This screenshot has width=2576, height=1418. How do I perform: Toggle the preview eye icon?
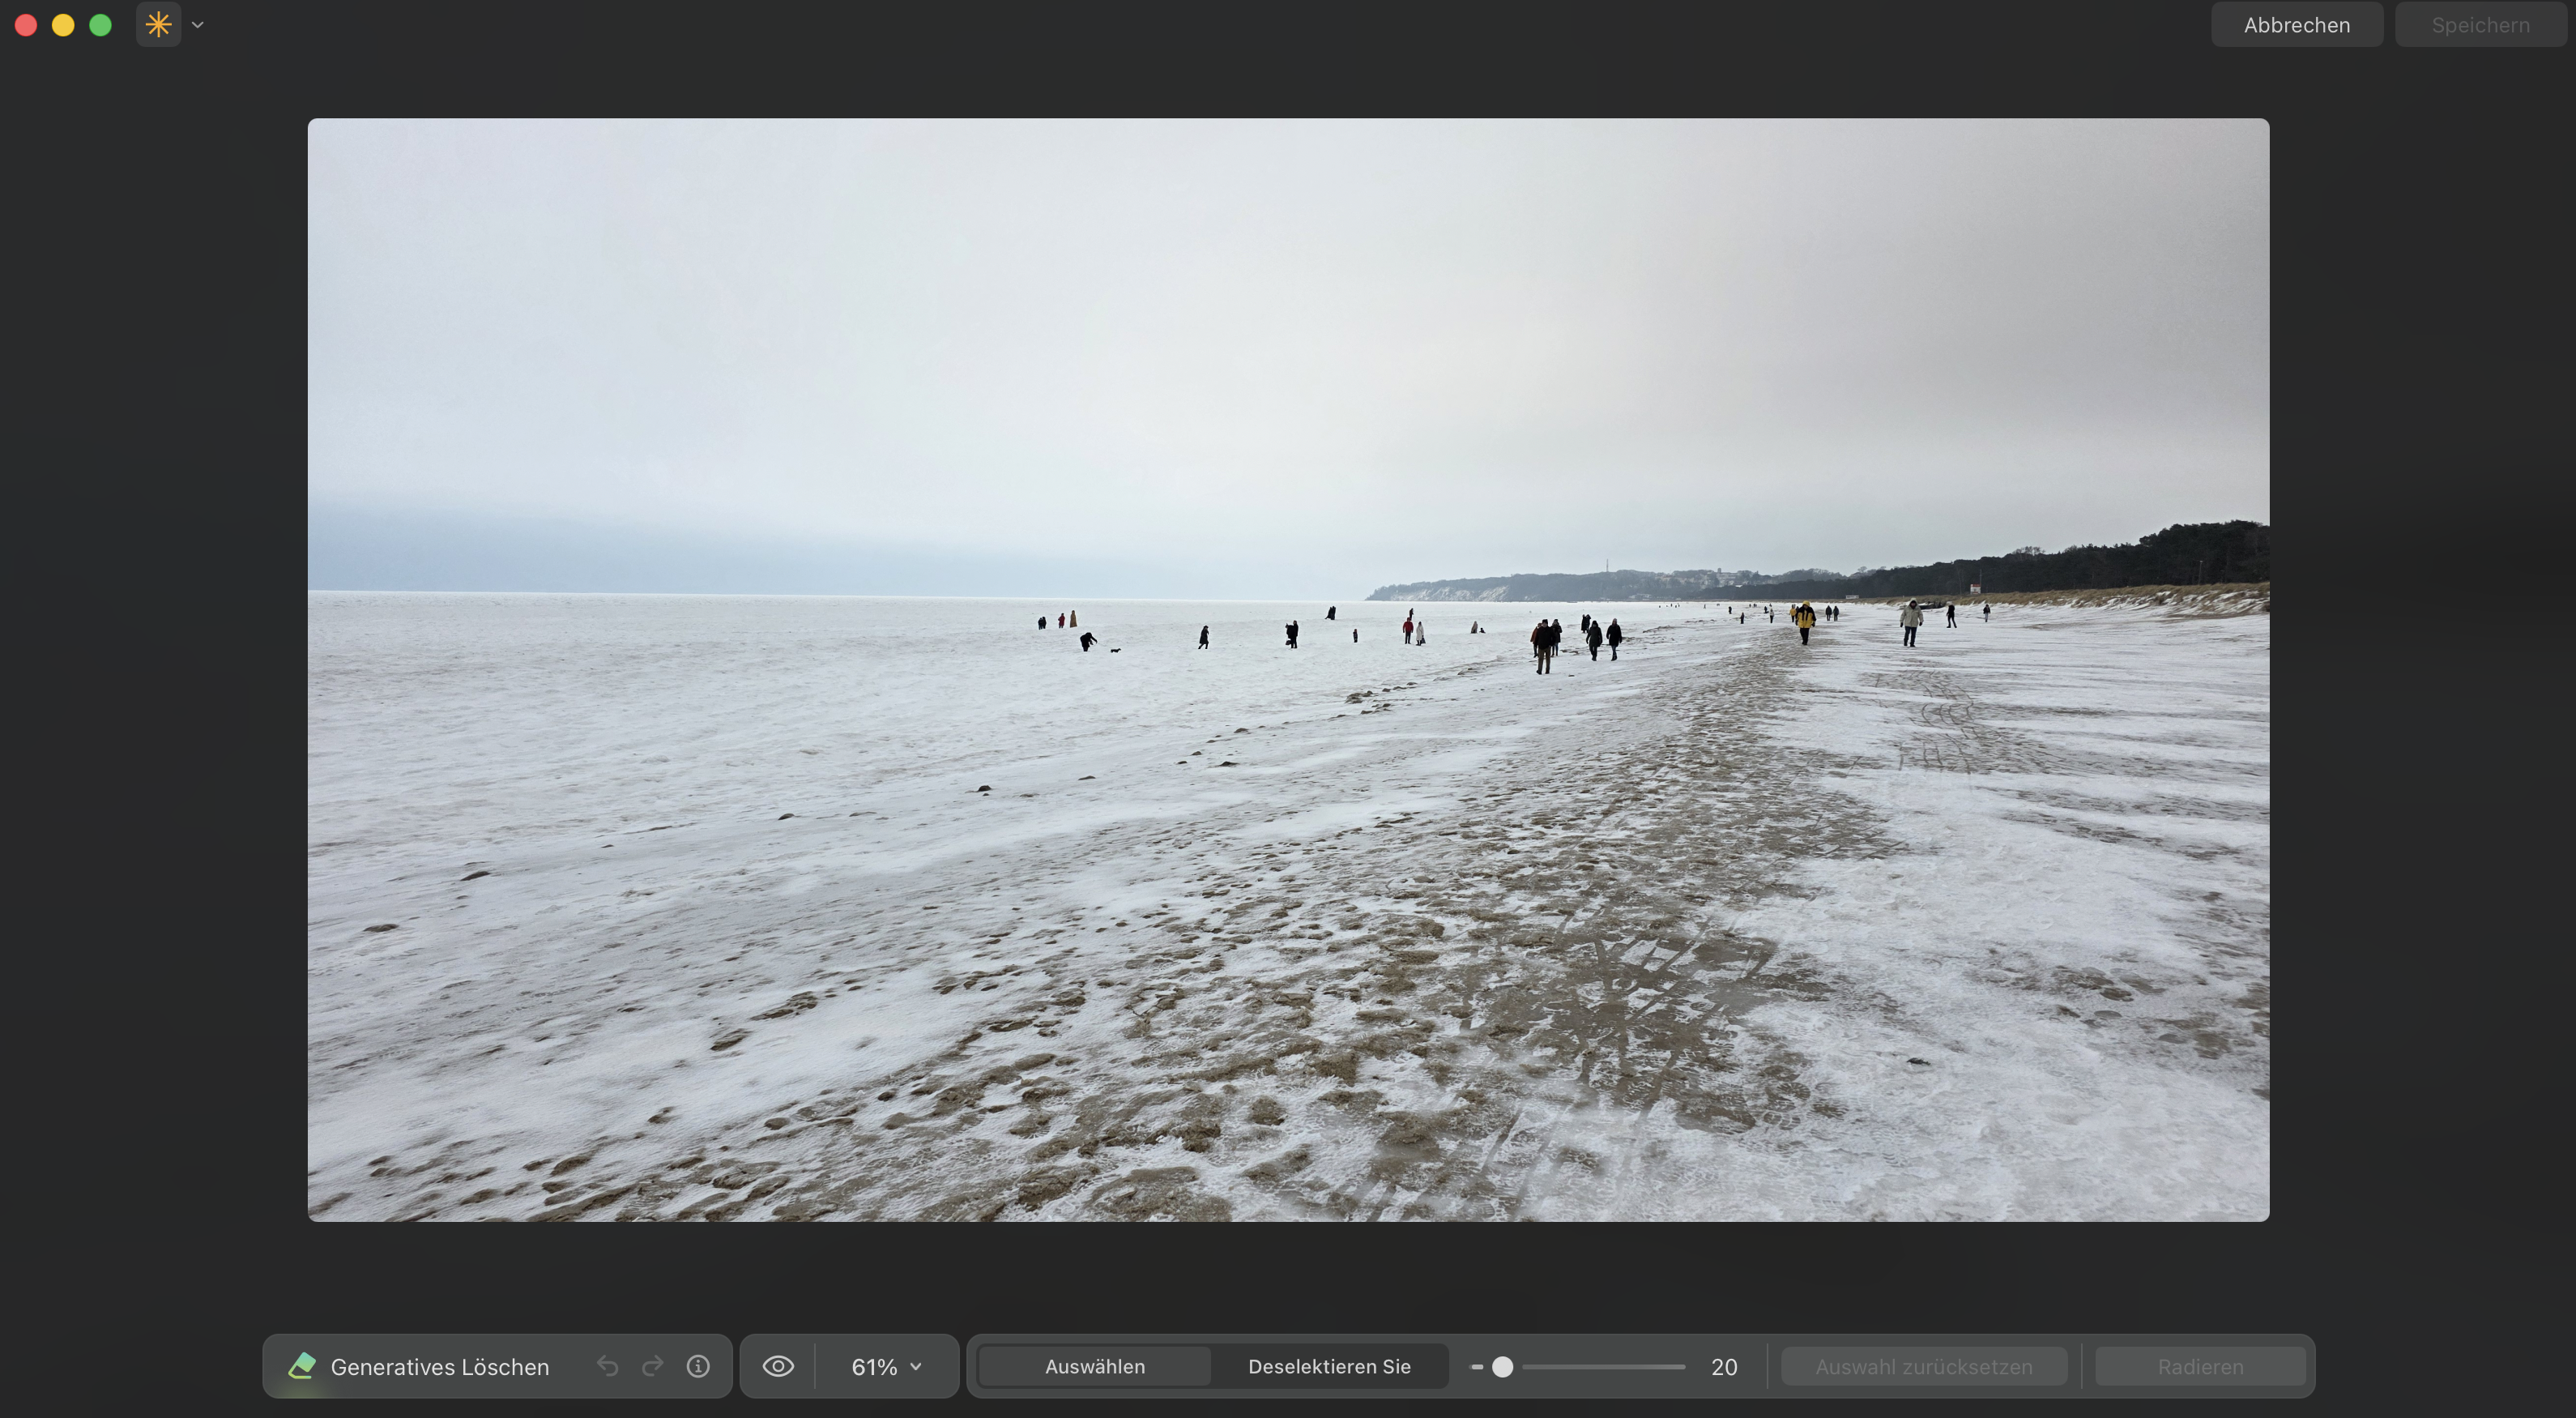[x=778, y=1366]
